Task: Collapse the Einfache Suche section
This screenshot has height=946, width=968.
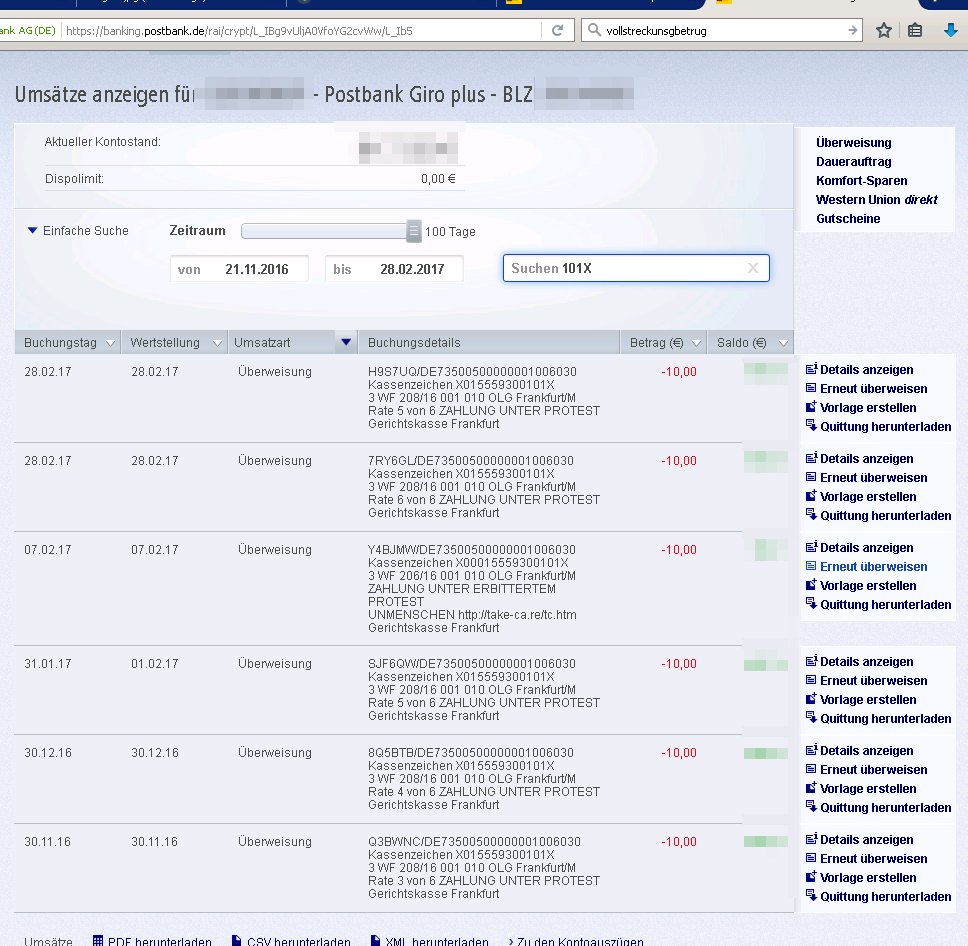Action: tap(33, 231)
